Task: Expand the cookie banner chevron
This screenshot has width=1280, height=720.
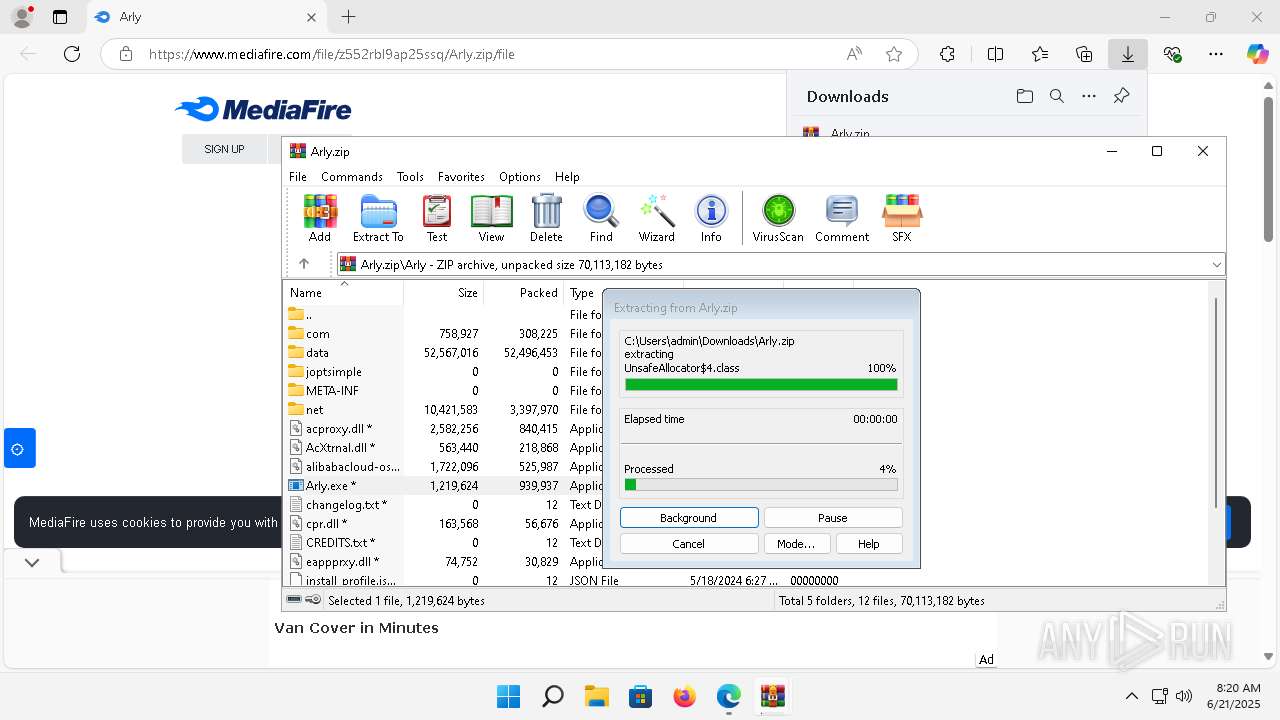Action: coord(32,562)
